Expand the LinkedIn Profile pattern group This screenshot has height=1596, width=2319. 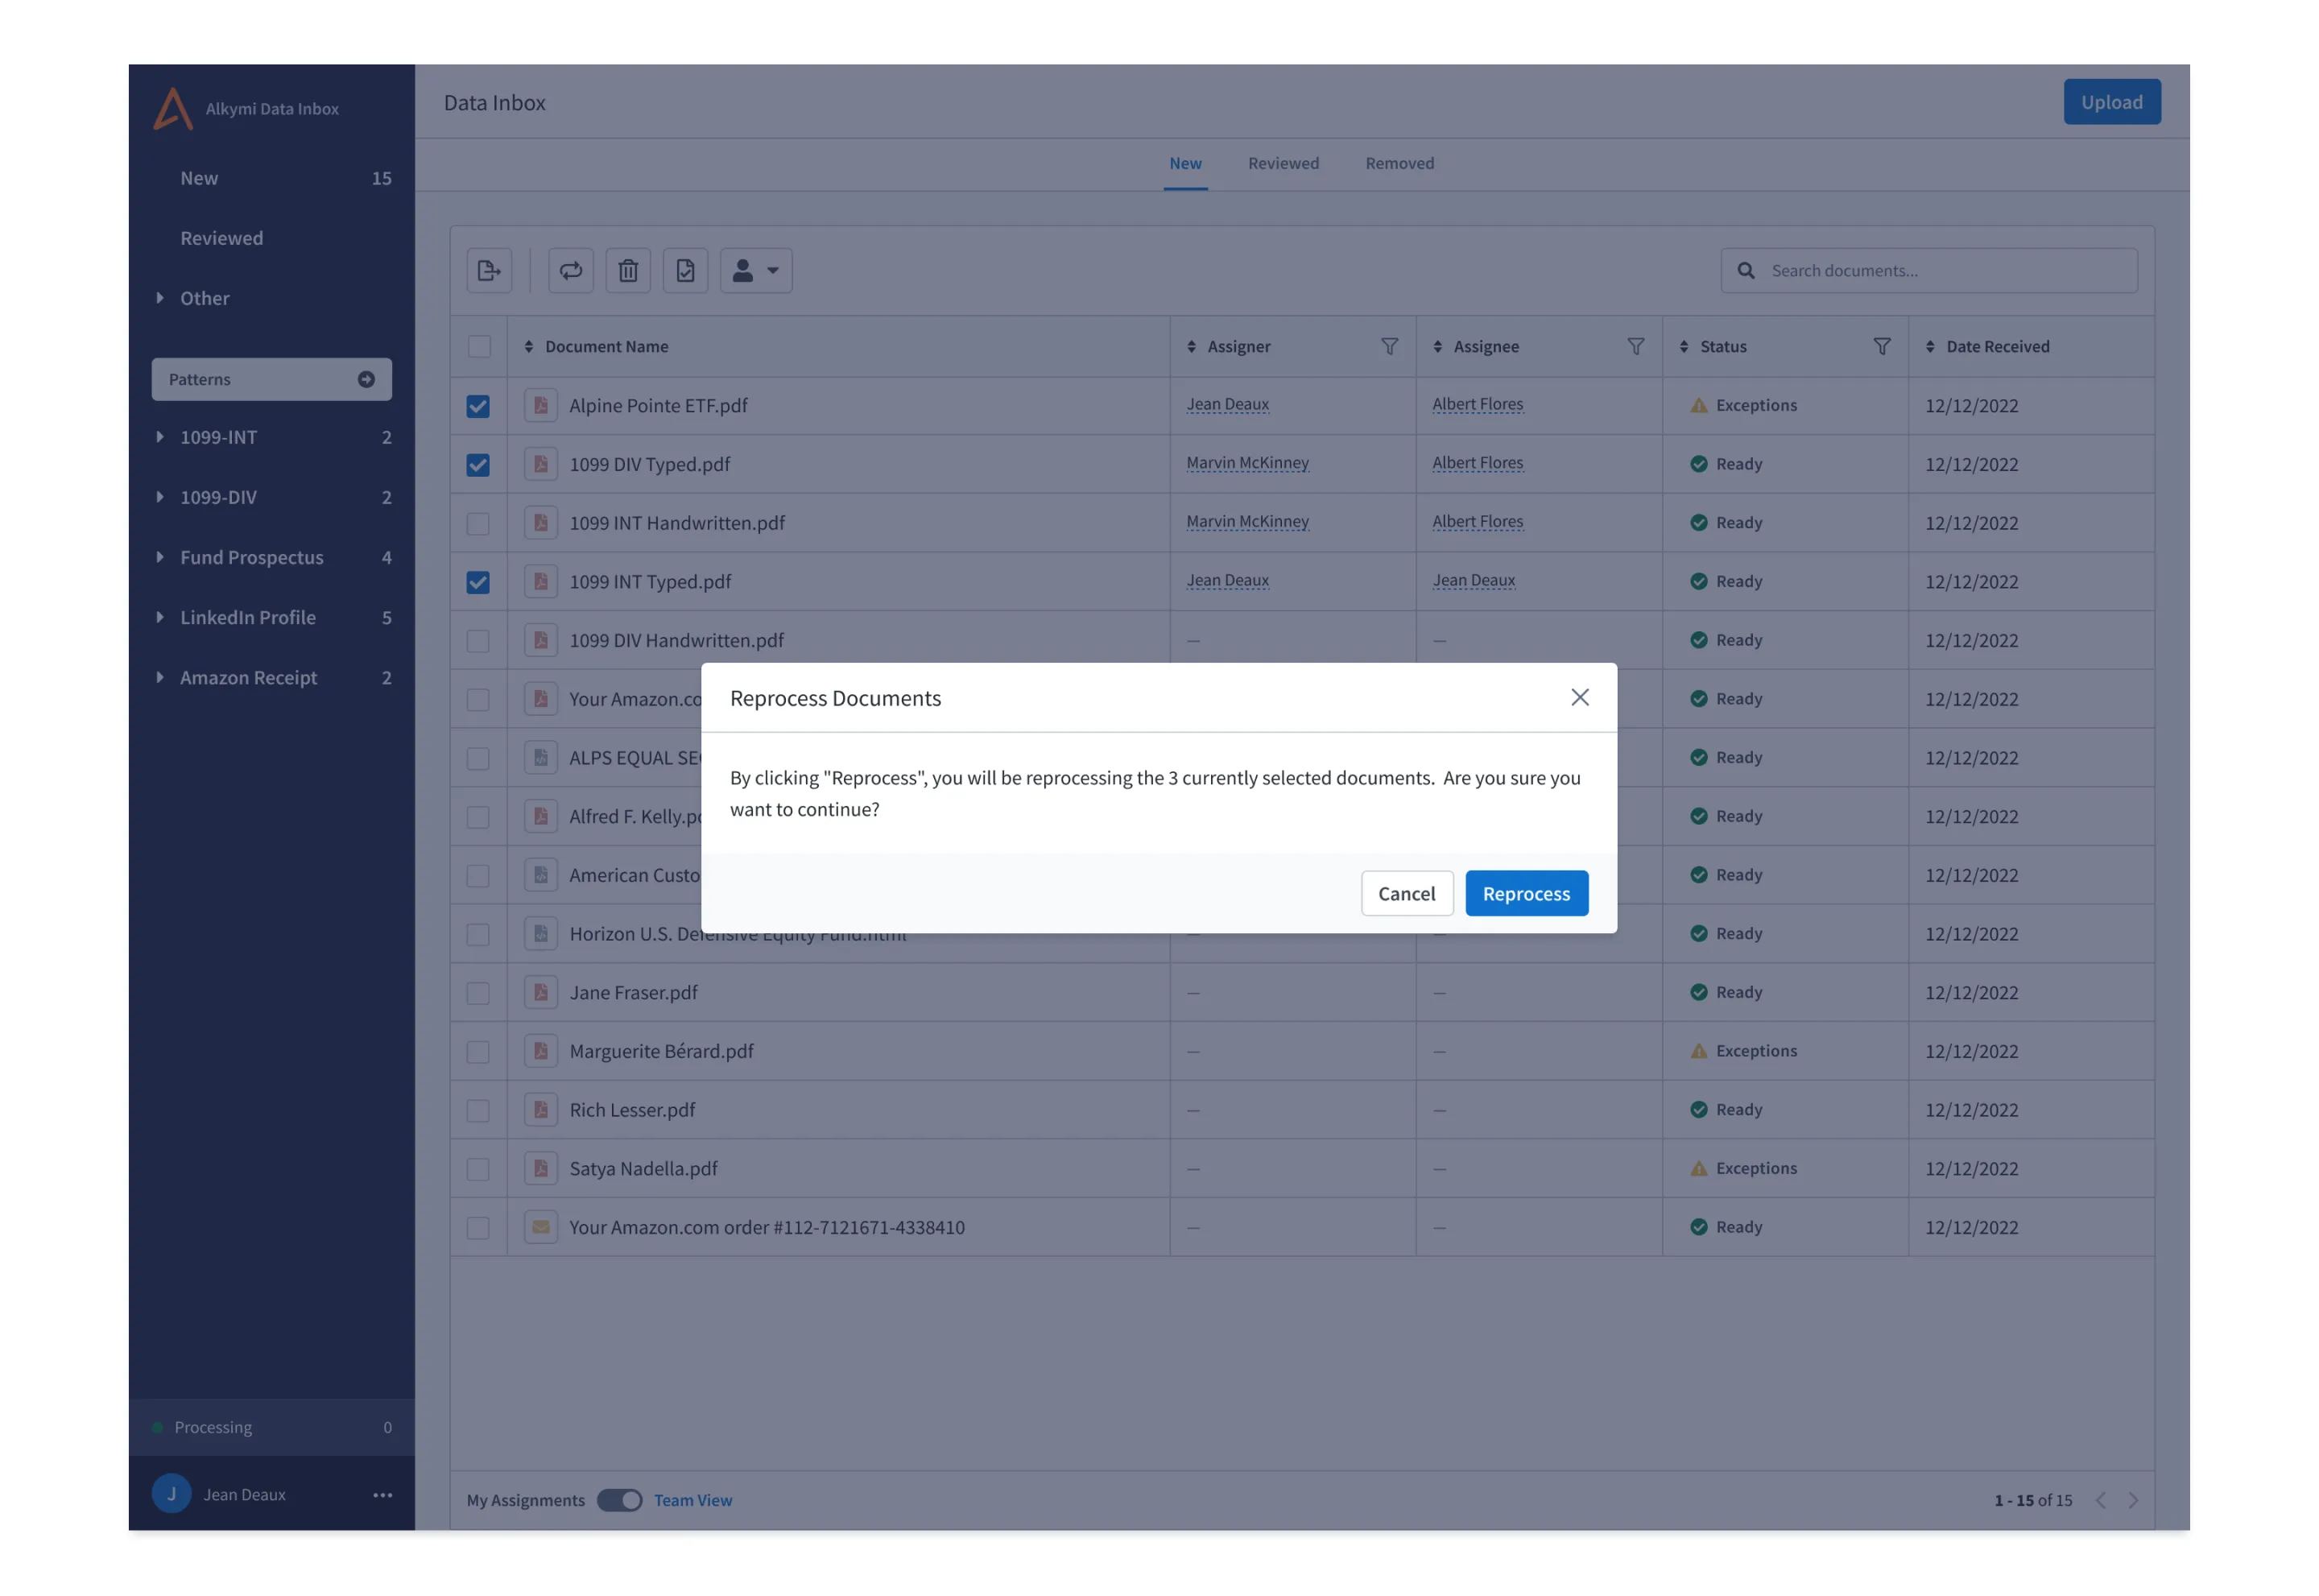[x=159, y=616]
